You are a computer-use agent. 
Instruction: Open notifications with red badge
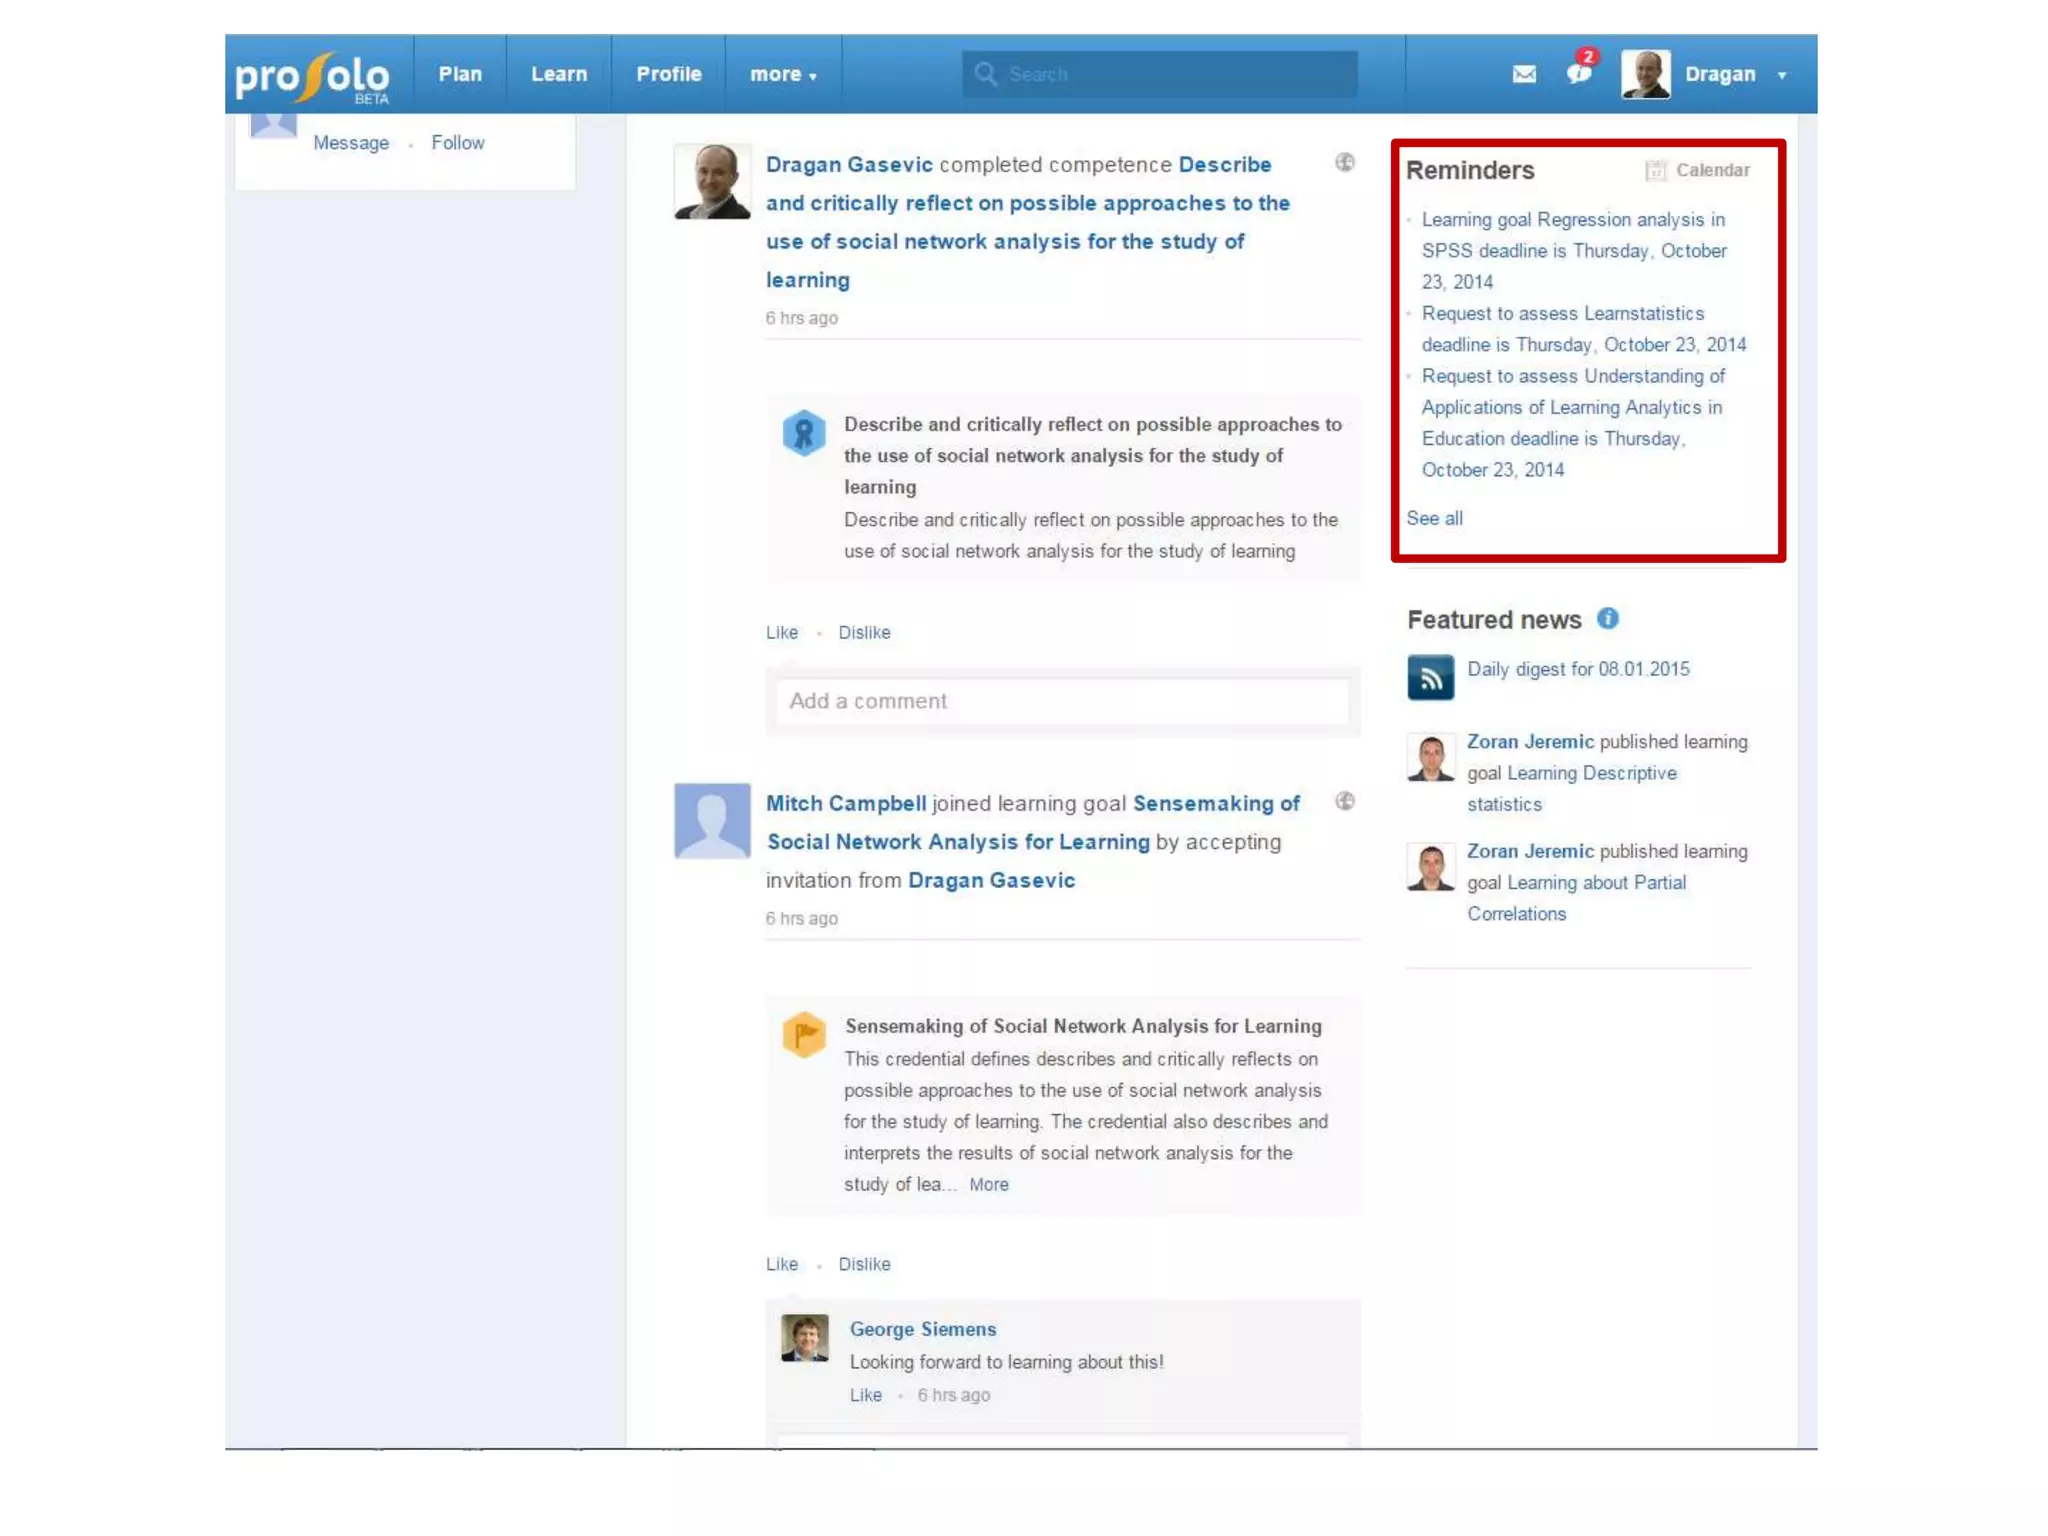tap(1579, 73)
